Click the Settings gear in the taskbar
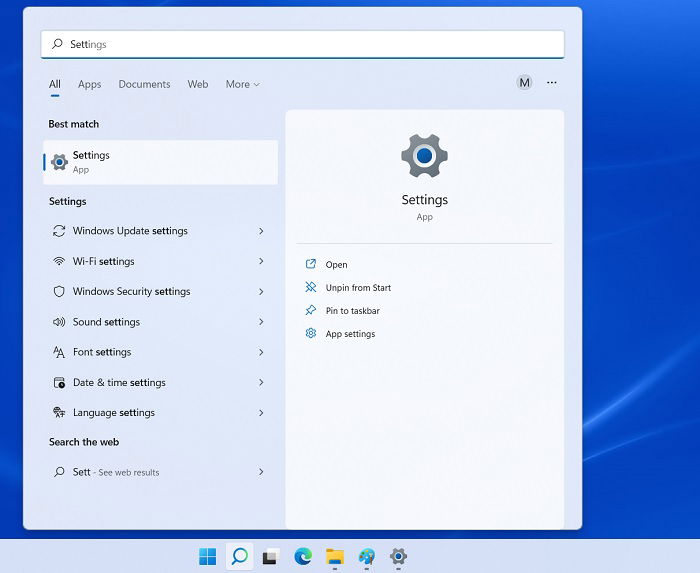The image size is (700, 573). [x=398, y=556]
